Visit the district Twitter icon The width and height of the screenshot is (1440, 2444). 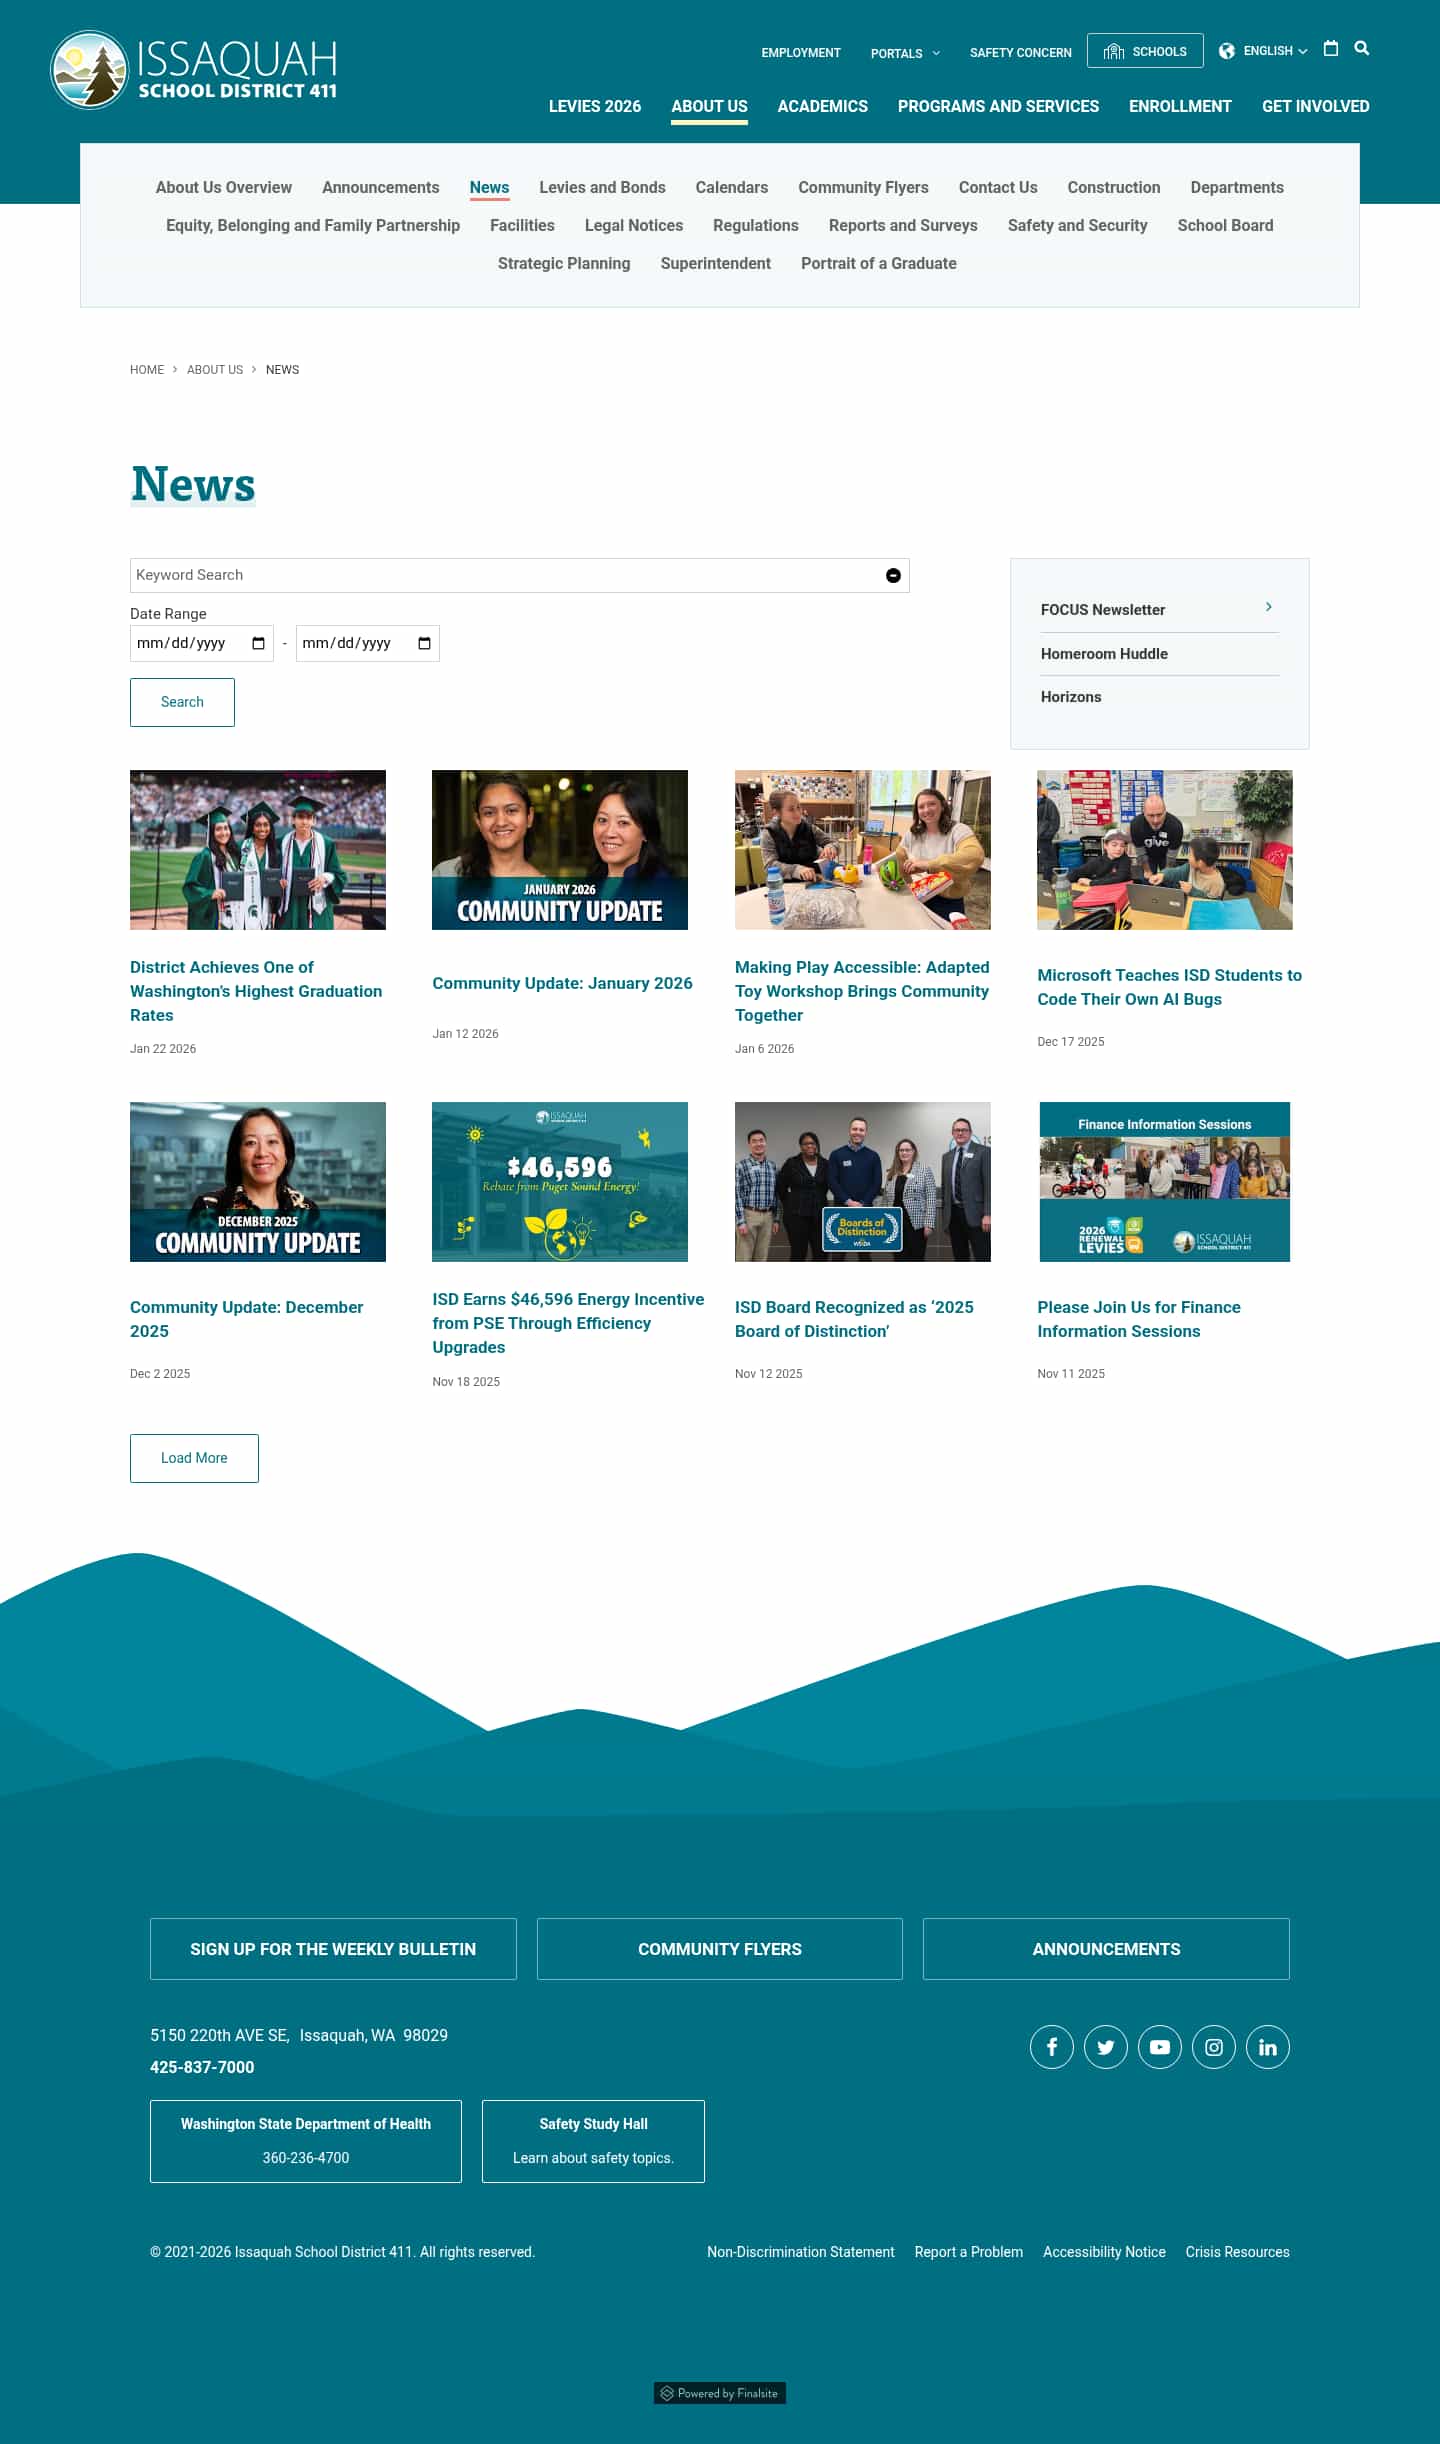(1106, 2047)
